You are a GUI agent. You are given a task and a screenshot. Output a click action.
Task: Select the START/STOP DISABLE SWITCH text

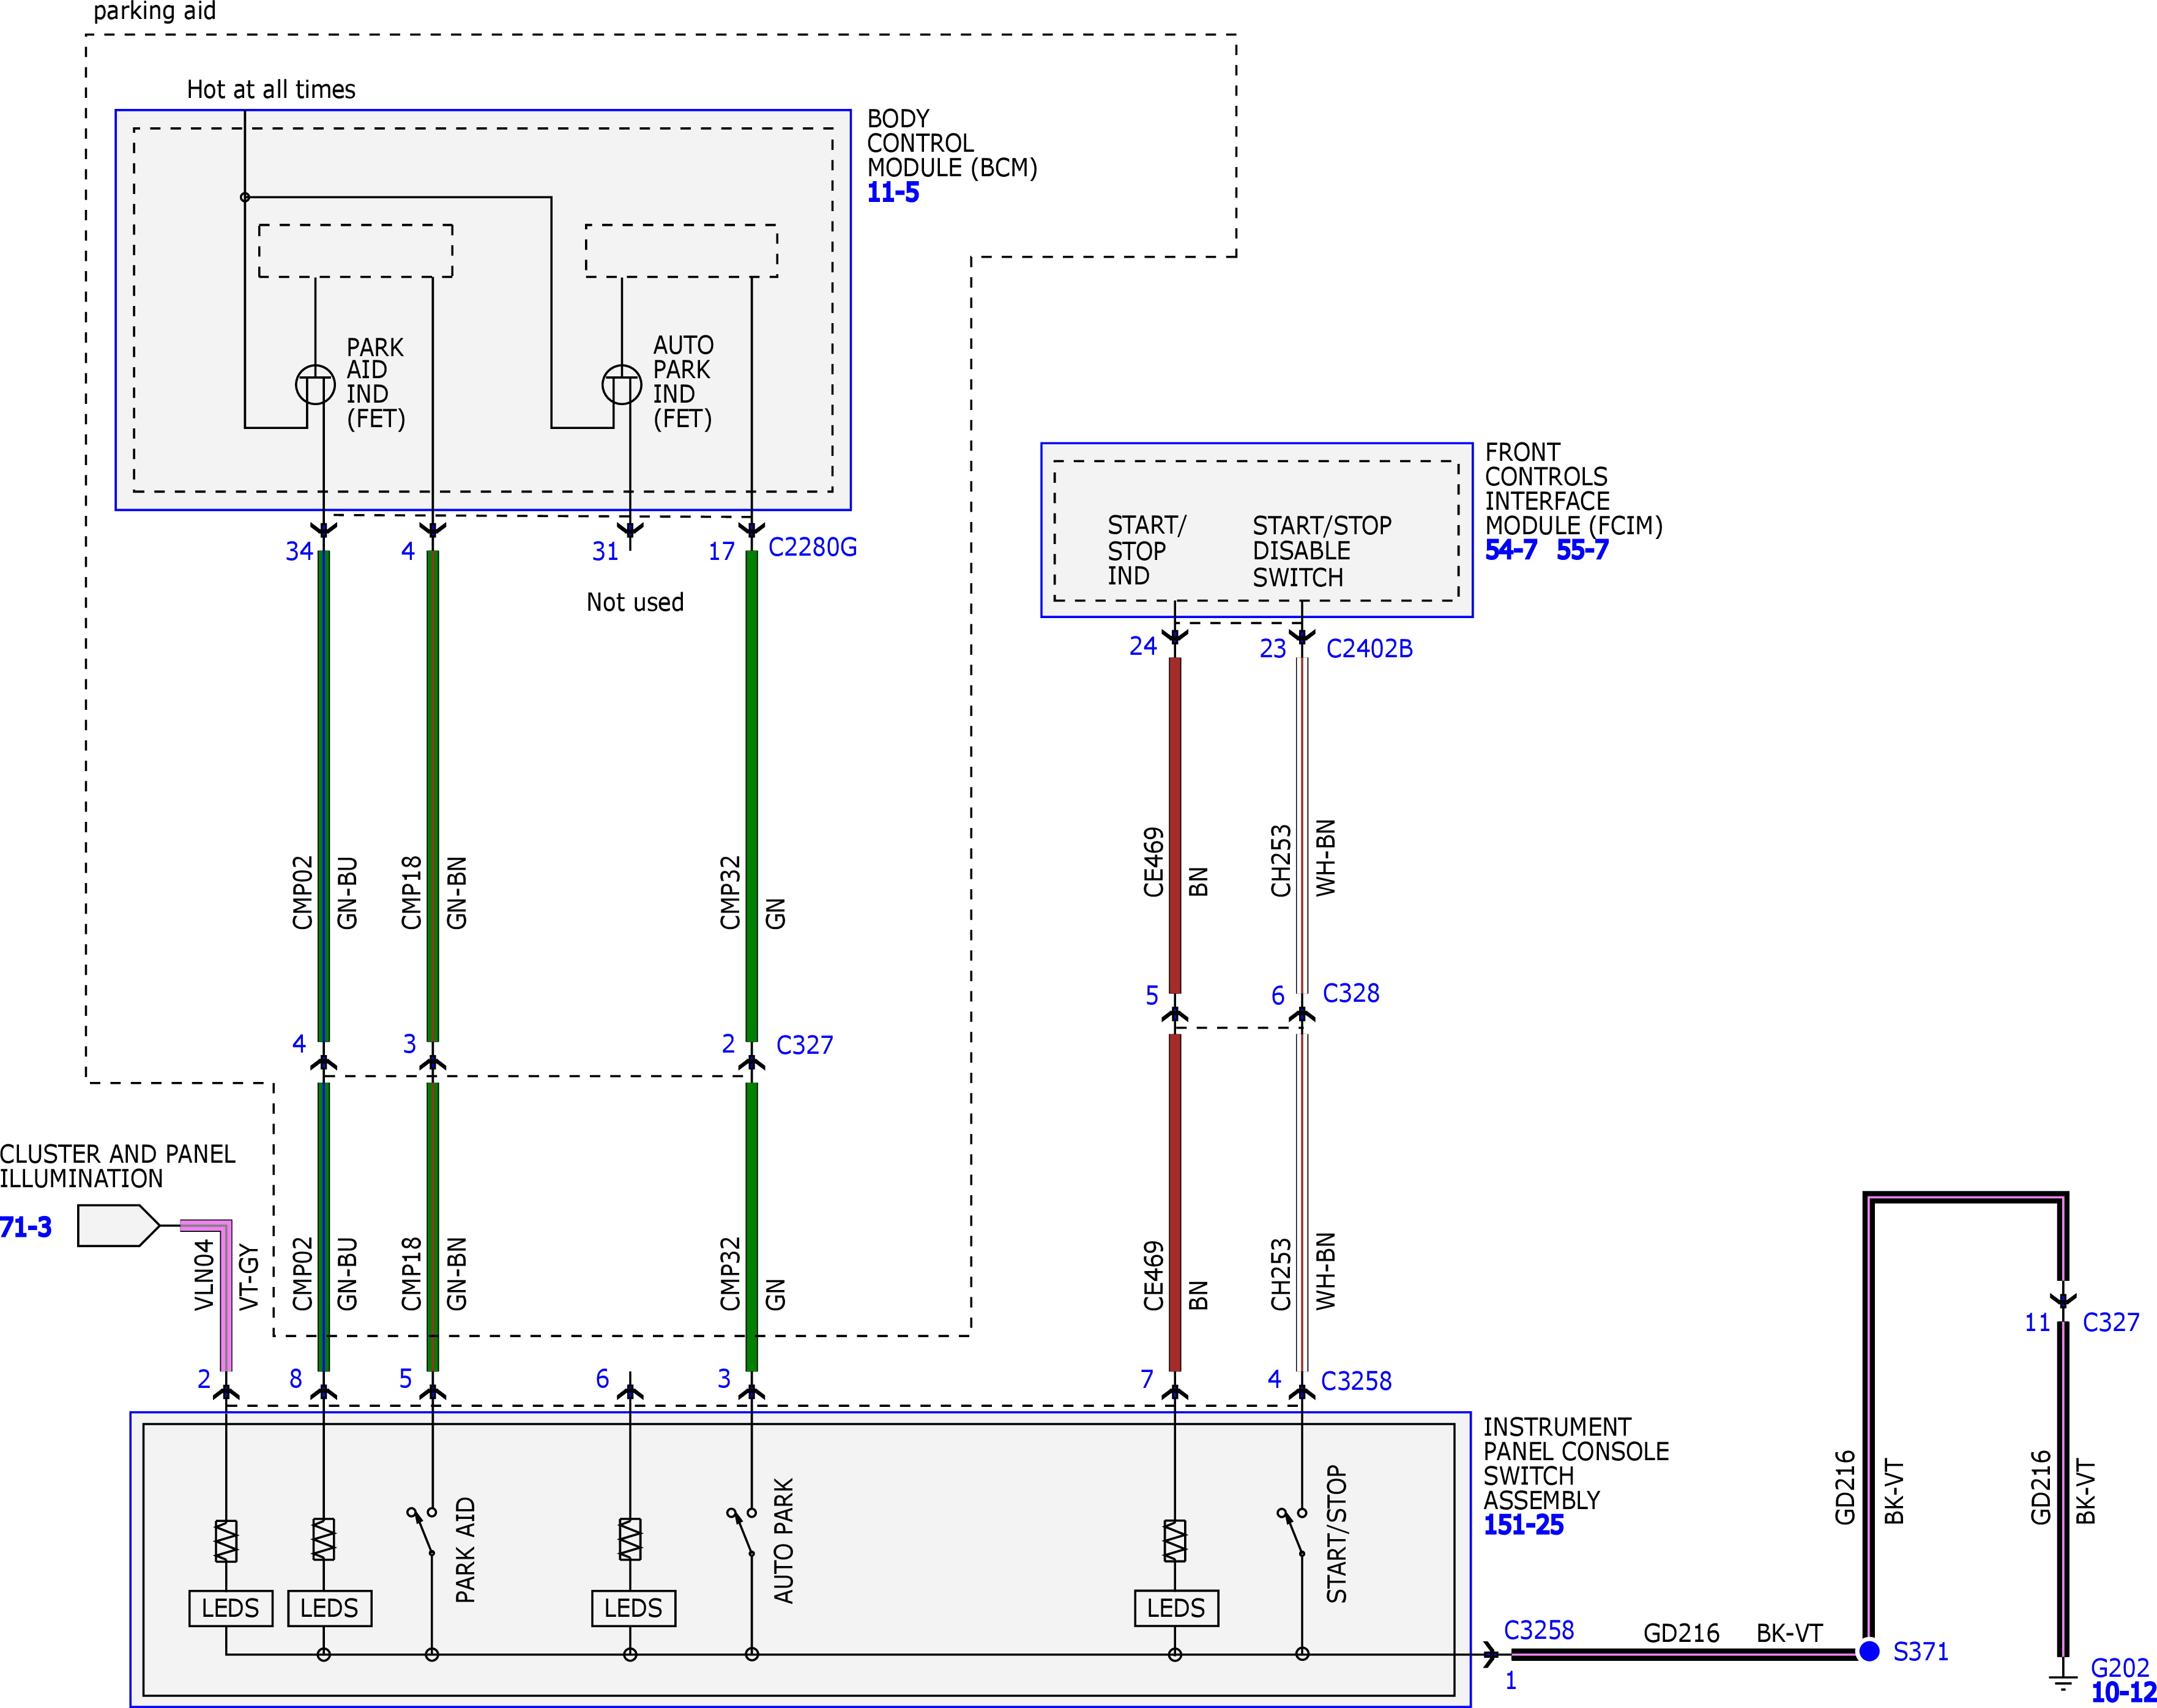(x=1322, y=551)
